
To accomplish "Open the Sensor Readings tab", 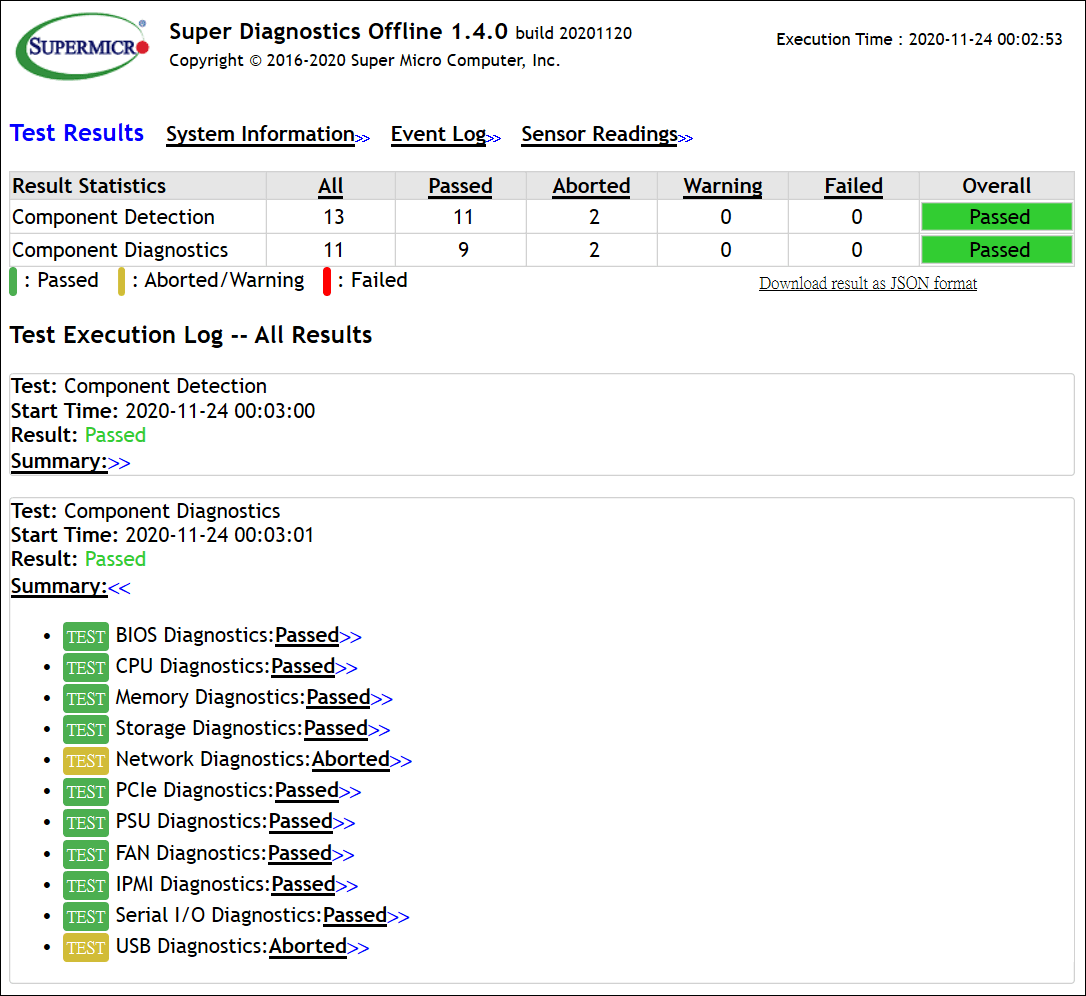I will (606, 134).
